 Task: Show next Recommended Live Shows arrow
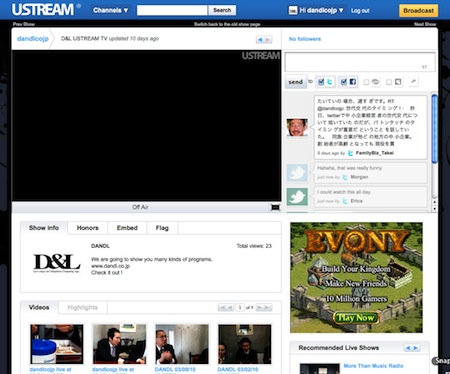tap(415, 348)
